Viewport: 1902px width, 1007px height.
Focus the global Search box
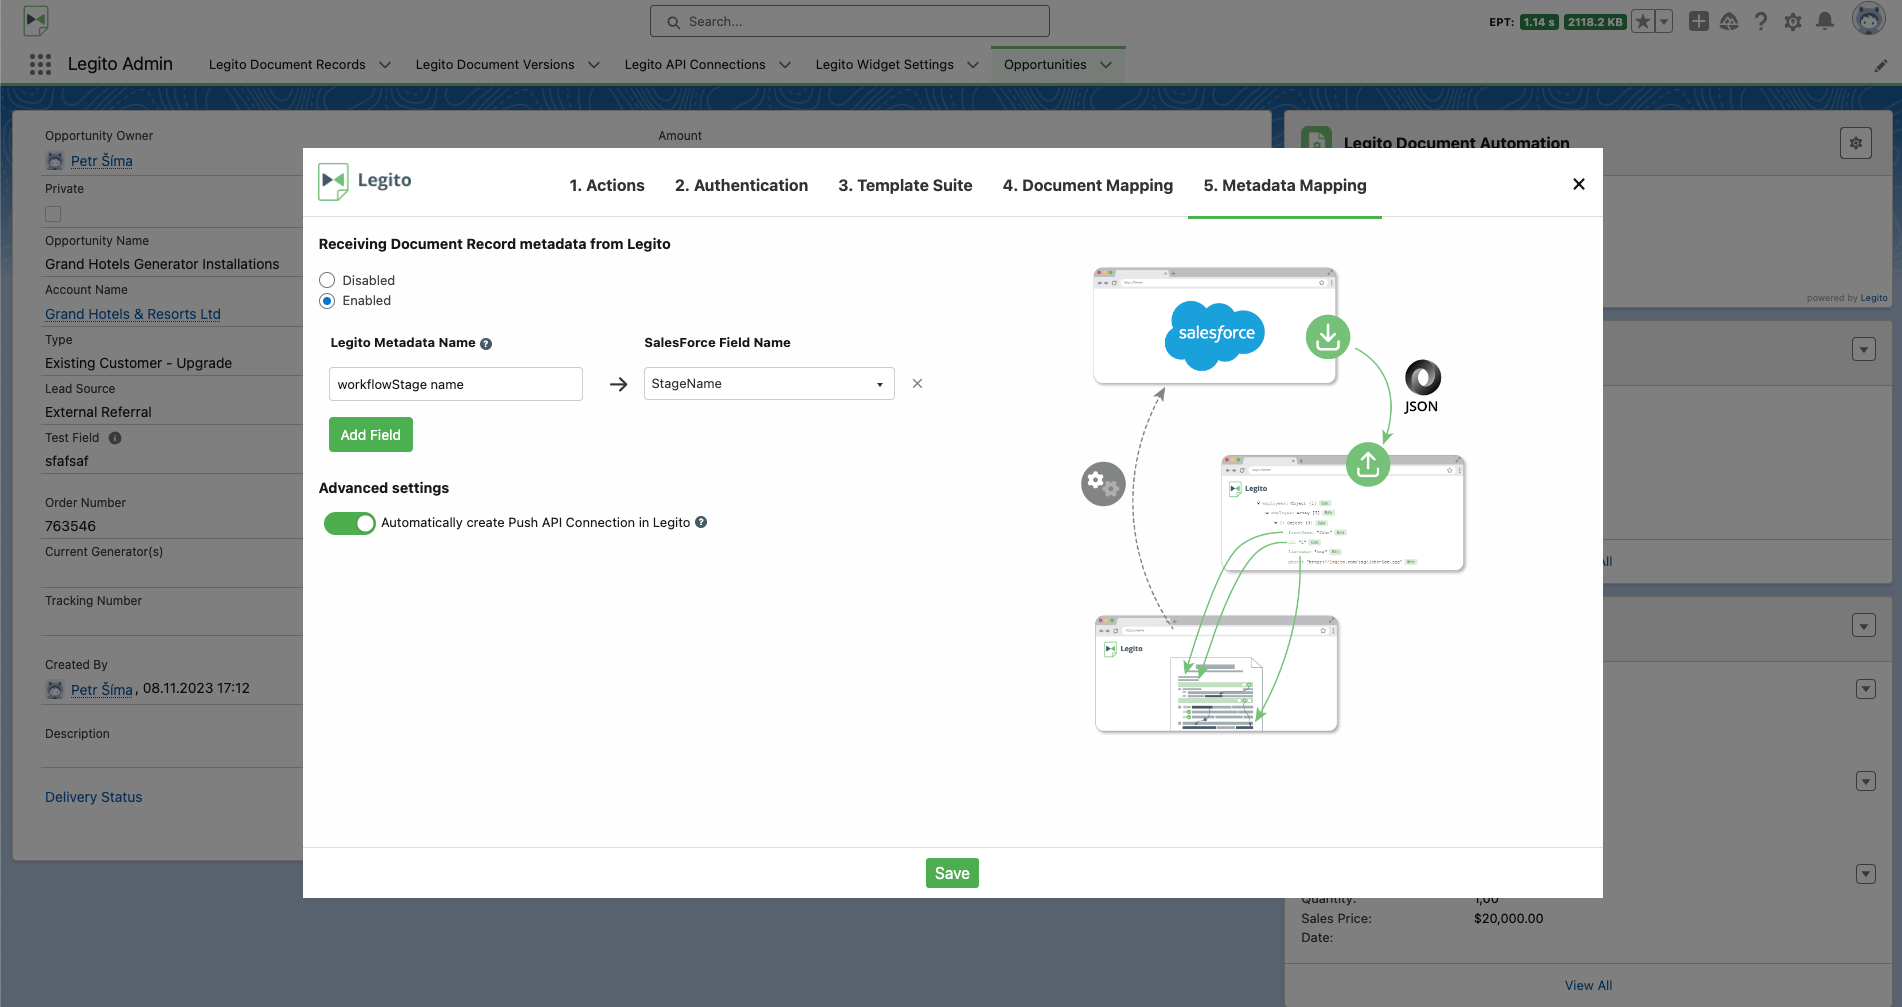[x=850, y=21]
